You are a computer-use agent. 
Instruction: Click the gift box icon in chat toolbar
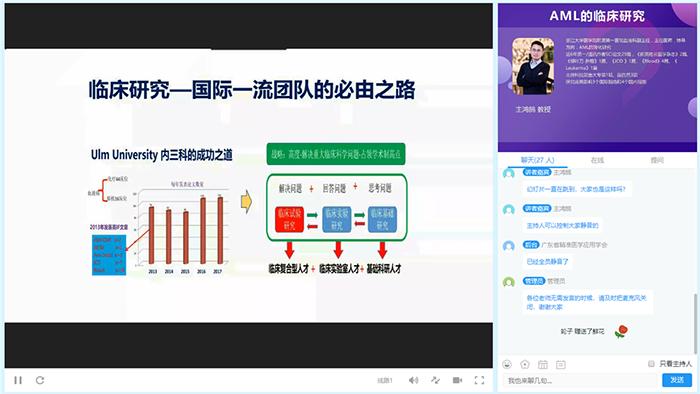coord(543,364)
